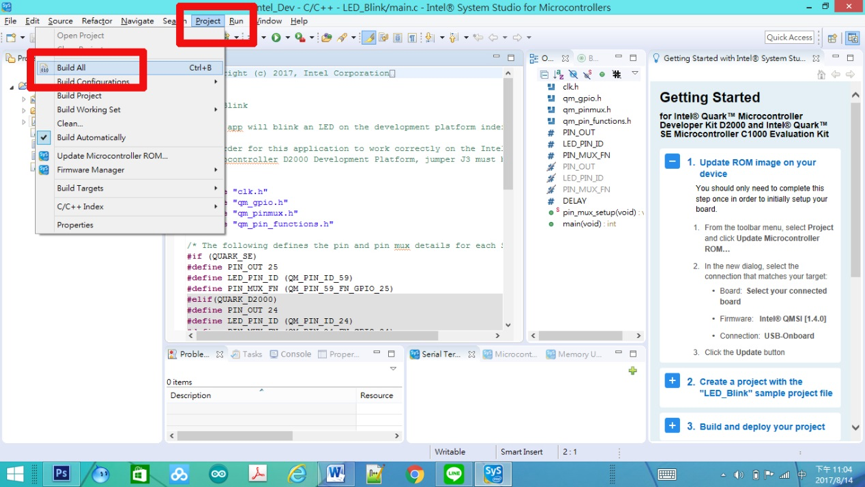Click the Resource column header
This screenshot has width=865, height=487.
pyautogui.click(x=379, y=395)
